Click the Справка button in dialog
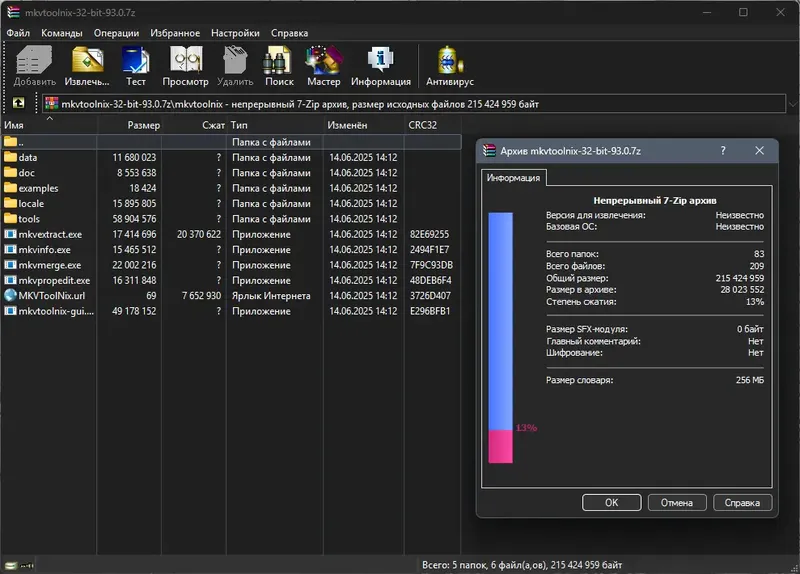The image size is (800, 574). [740, 502]
